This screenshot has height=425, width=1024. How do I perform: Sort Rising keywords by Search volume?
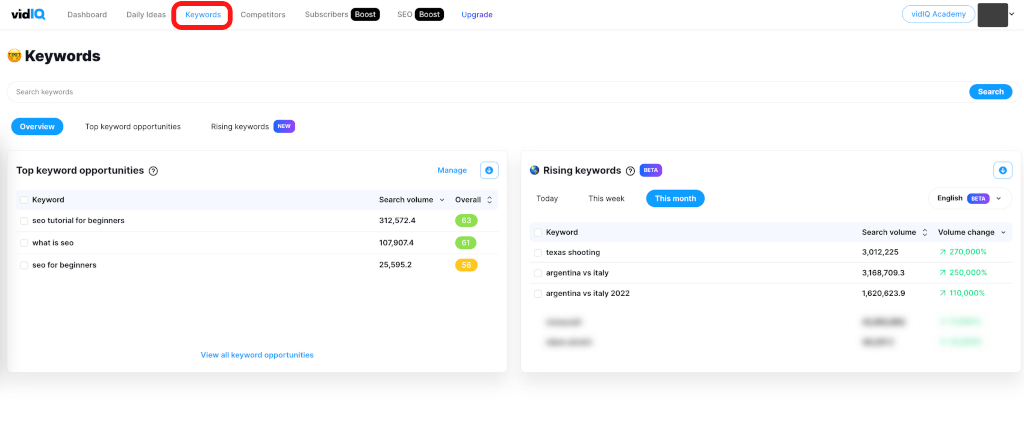[x=895, y=232]
